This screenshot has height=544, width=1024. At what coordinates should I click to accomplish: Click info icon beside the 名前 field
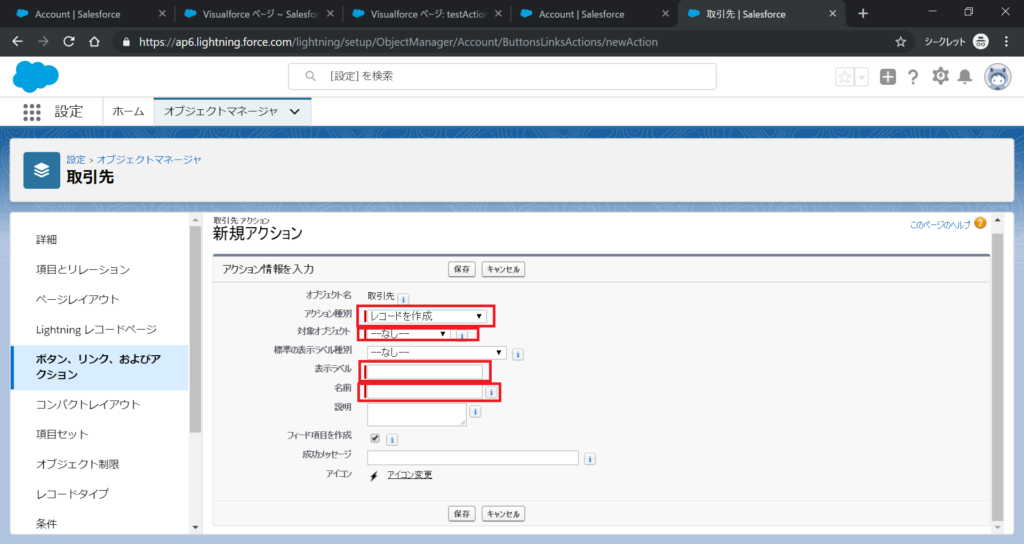click(x=490, y=392)
